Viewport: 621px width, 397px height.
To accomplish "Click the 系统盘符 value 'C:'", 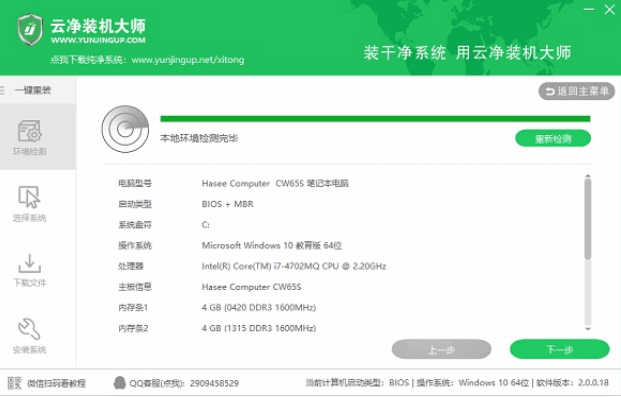I will click(206, 225).
